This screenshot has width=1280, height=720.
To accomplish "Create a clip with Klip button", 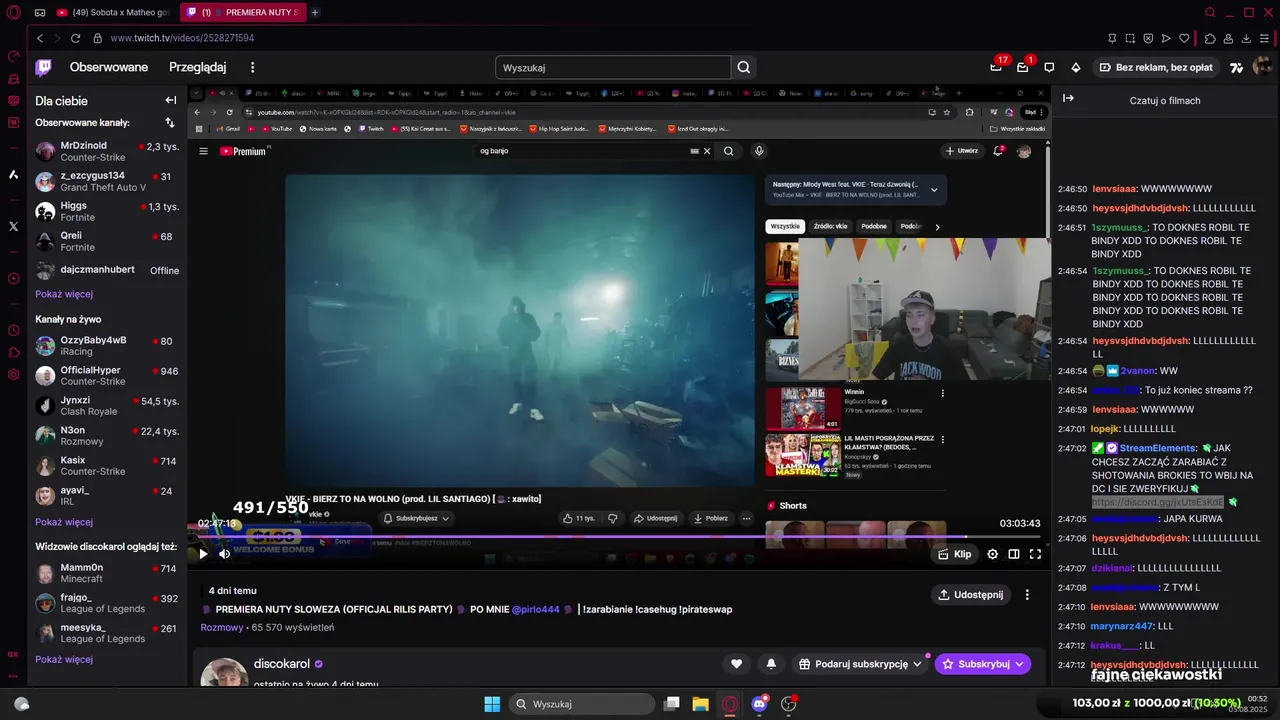I will coord(954,554).
